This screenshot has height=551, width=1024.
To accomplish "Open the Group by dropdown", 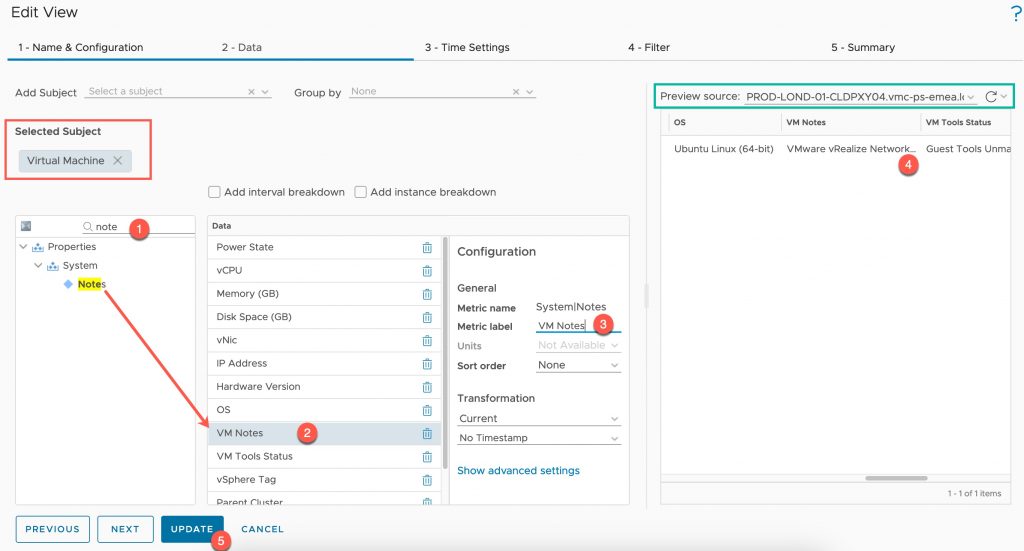I will point(530,92).
